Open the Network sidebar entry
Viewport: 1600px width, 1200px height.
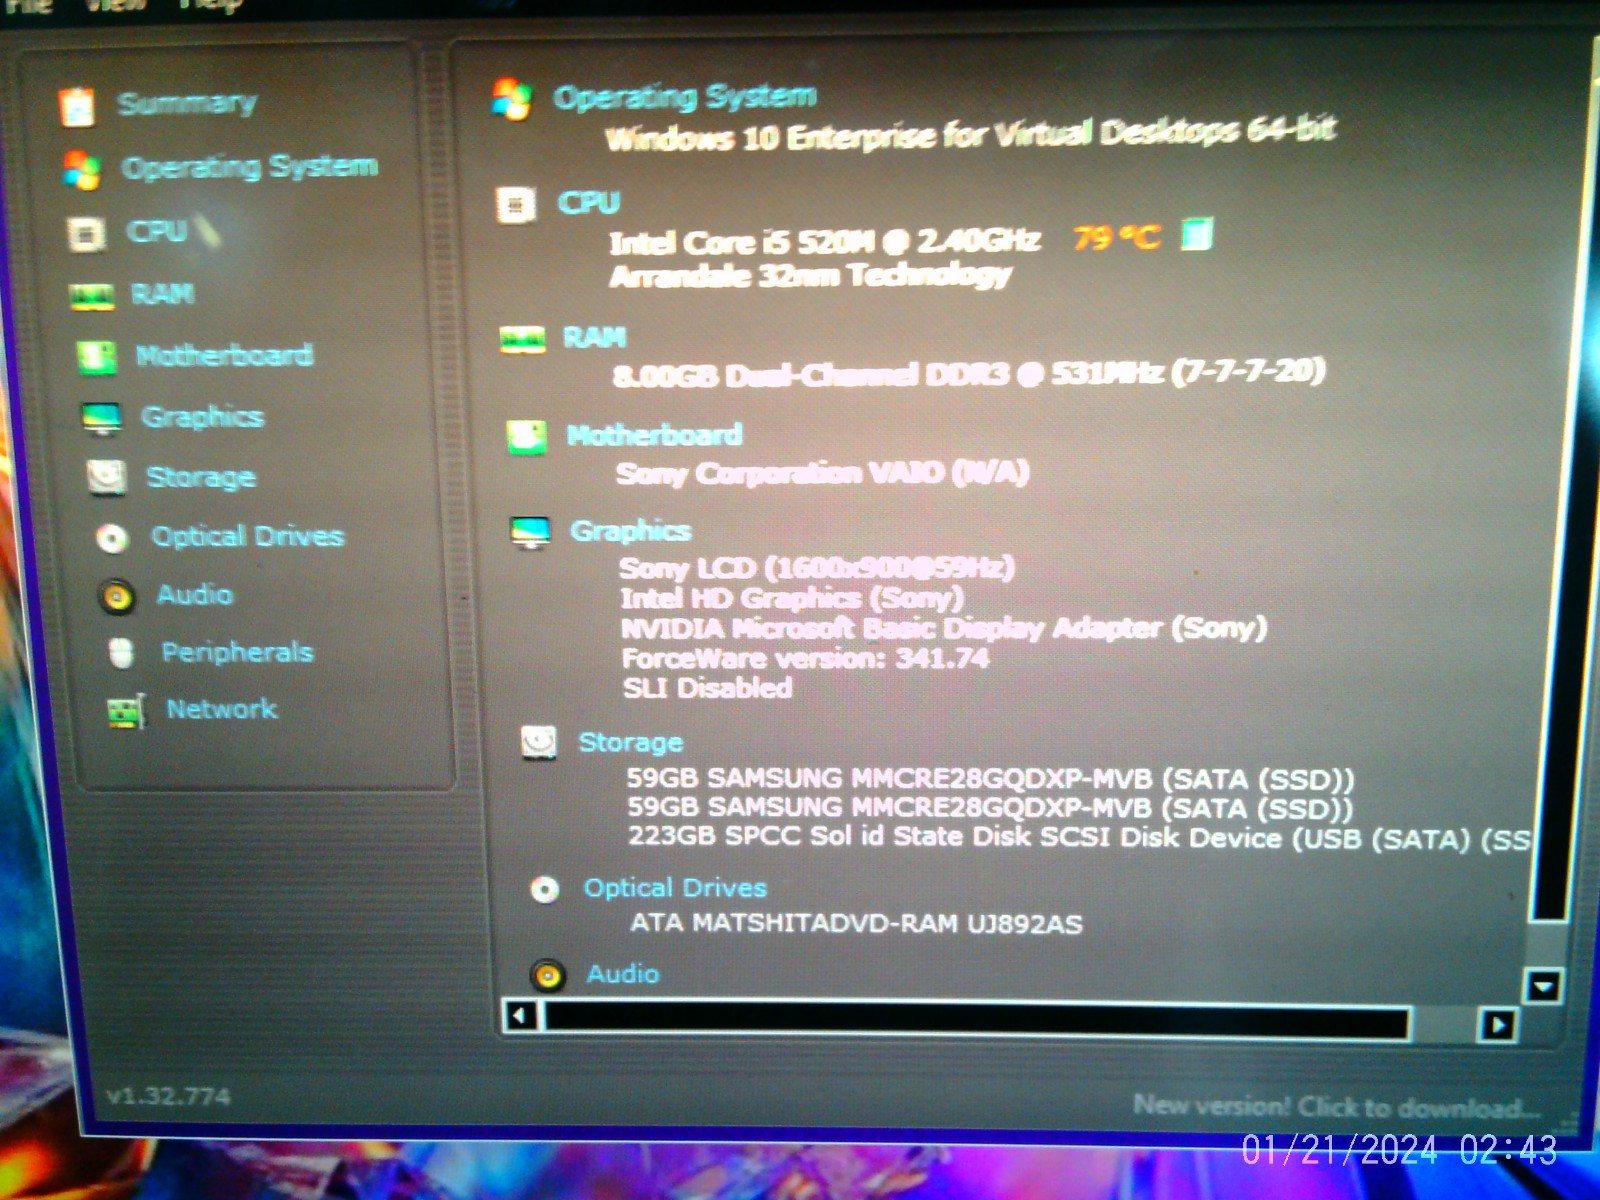point(222,709)
